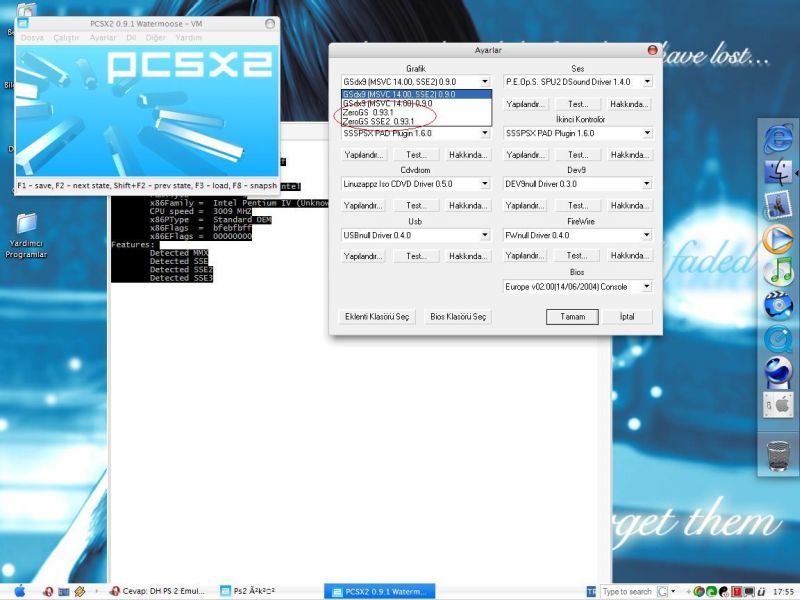Click the Bios Klasörü Seç button
800x600 pixels.
[458, 317]
